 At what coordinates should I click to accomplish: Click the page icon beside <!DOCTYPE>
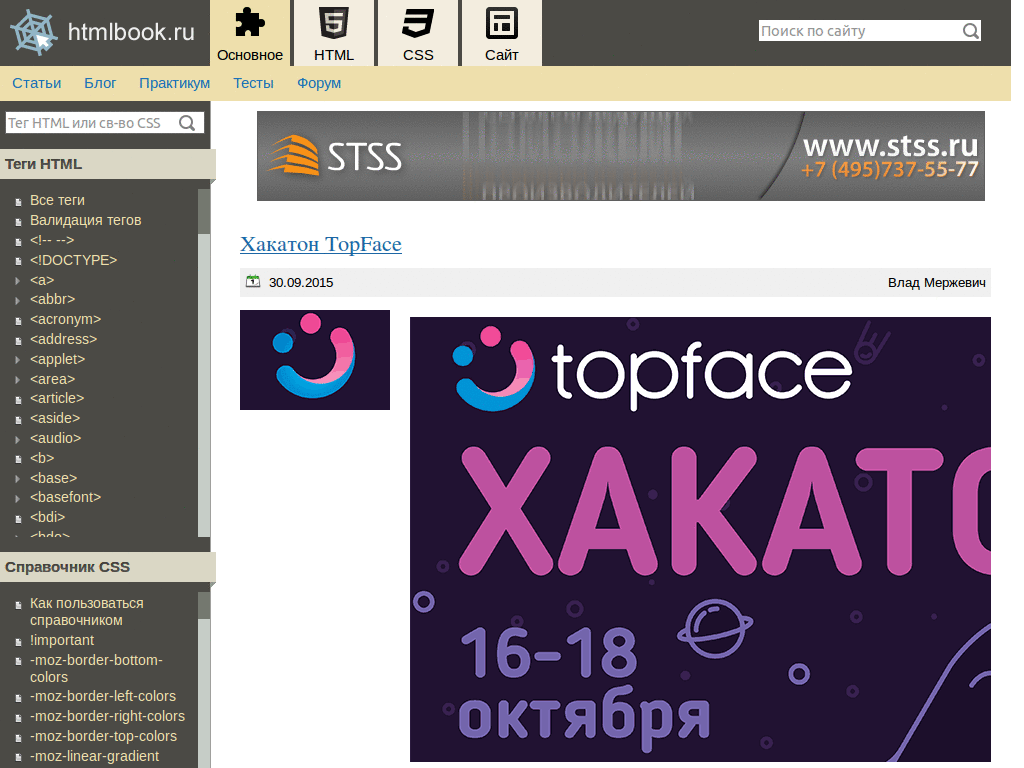[x=18, y=261]
